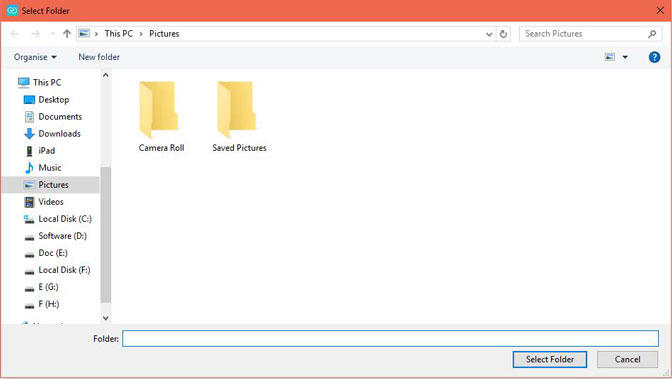Select Pictures in address breadcrumb
The width and height of the screenshot is (672, 379).
[x=164, y=33]
